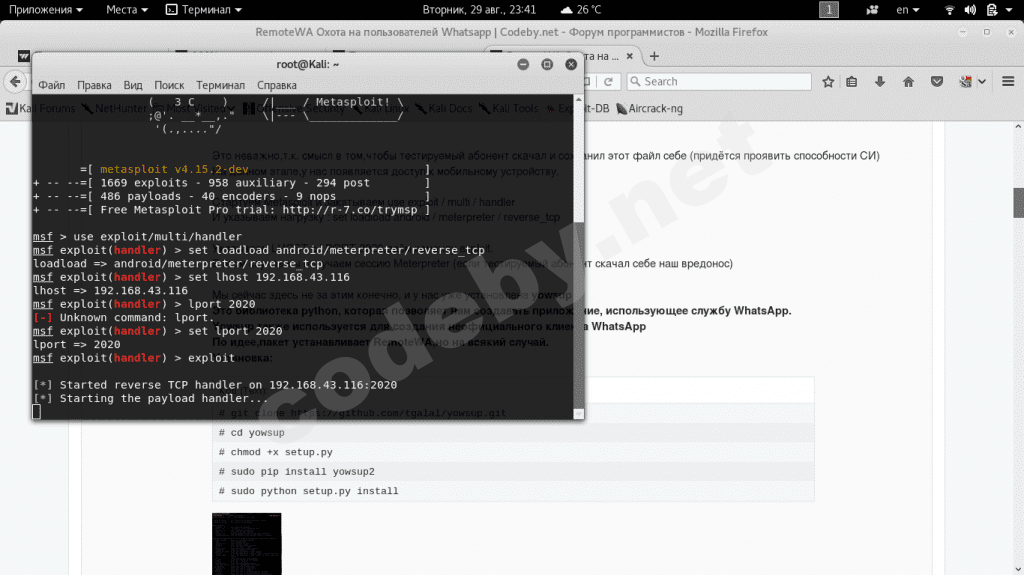Open the system power menu arrow
1024x575 pixels.
(x=1011, y=10)
